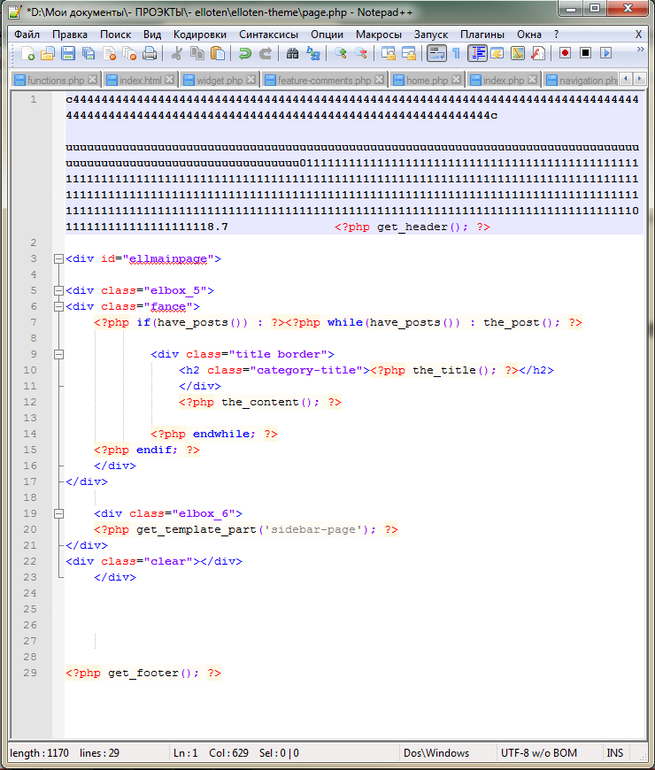Click the UTF-8 w/o BOM status field
This screenshot has width=655, height=770.
(x=539, y=753)
